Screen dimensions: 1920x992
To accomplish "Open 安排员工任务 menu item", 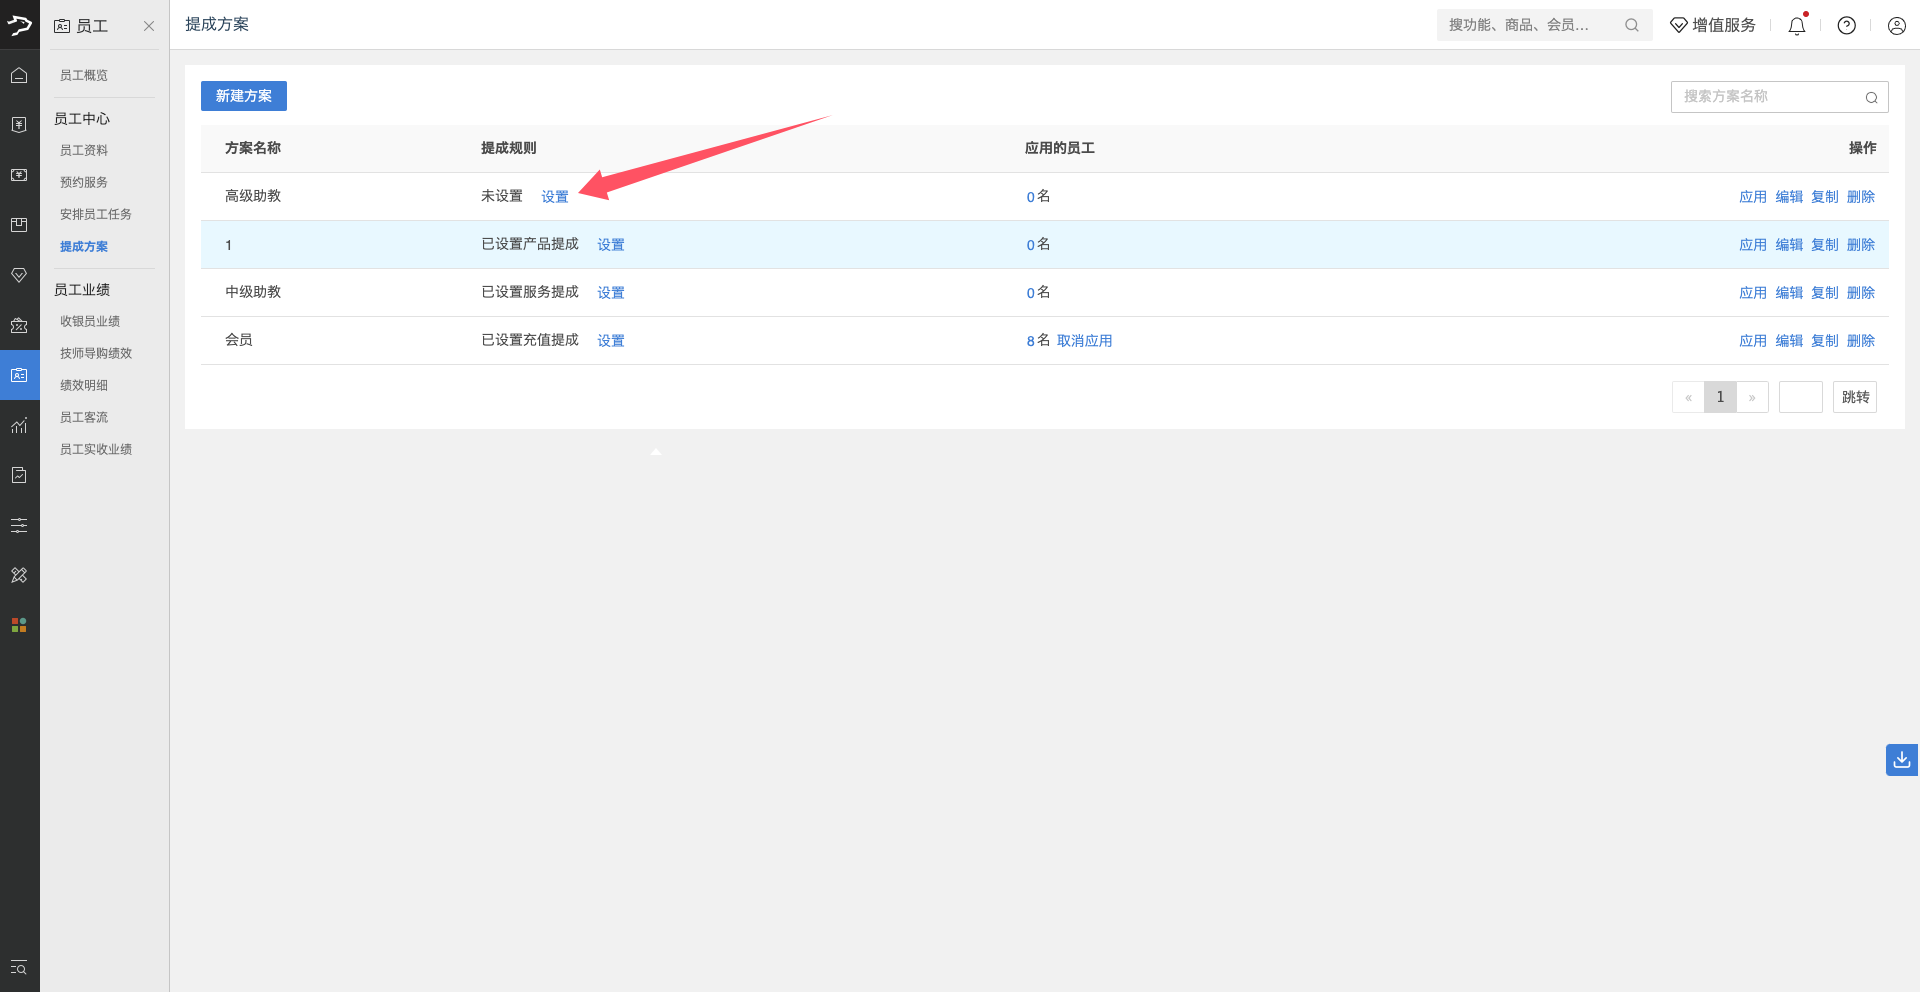I will [96, 214].
